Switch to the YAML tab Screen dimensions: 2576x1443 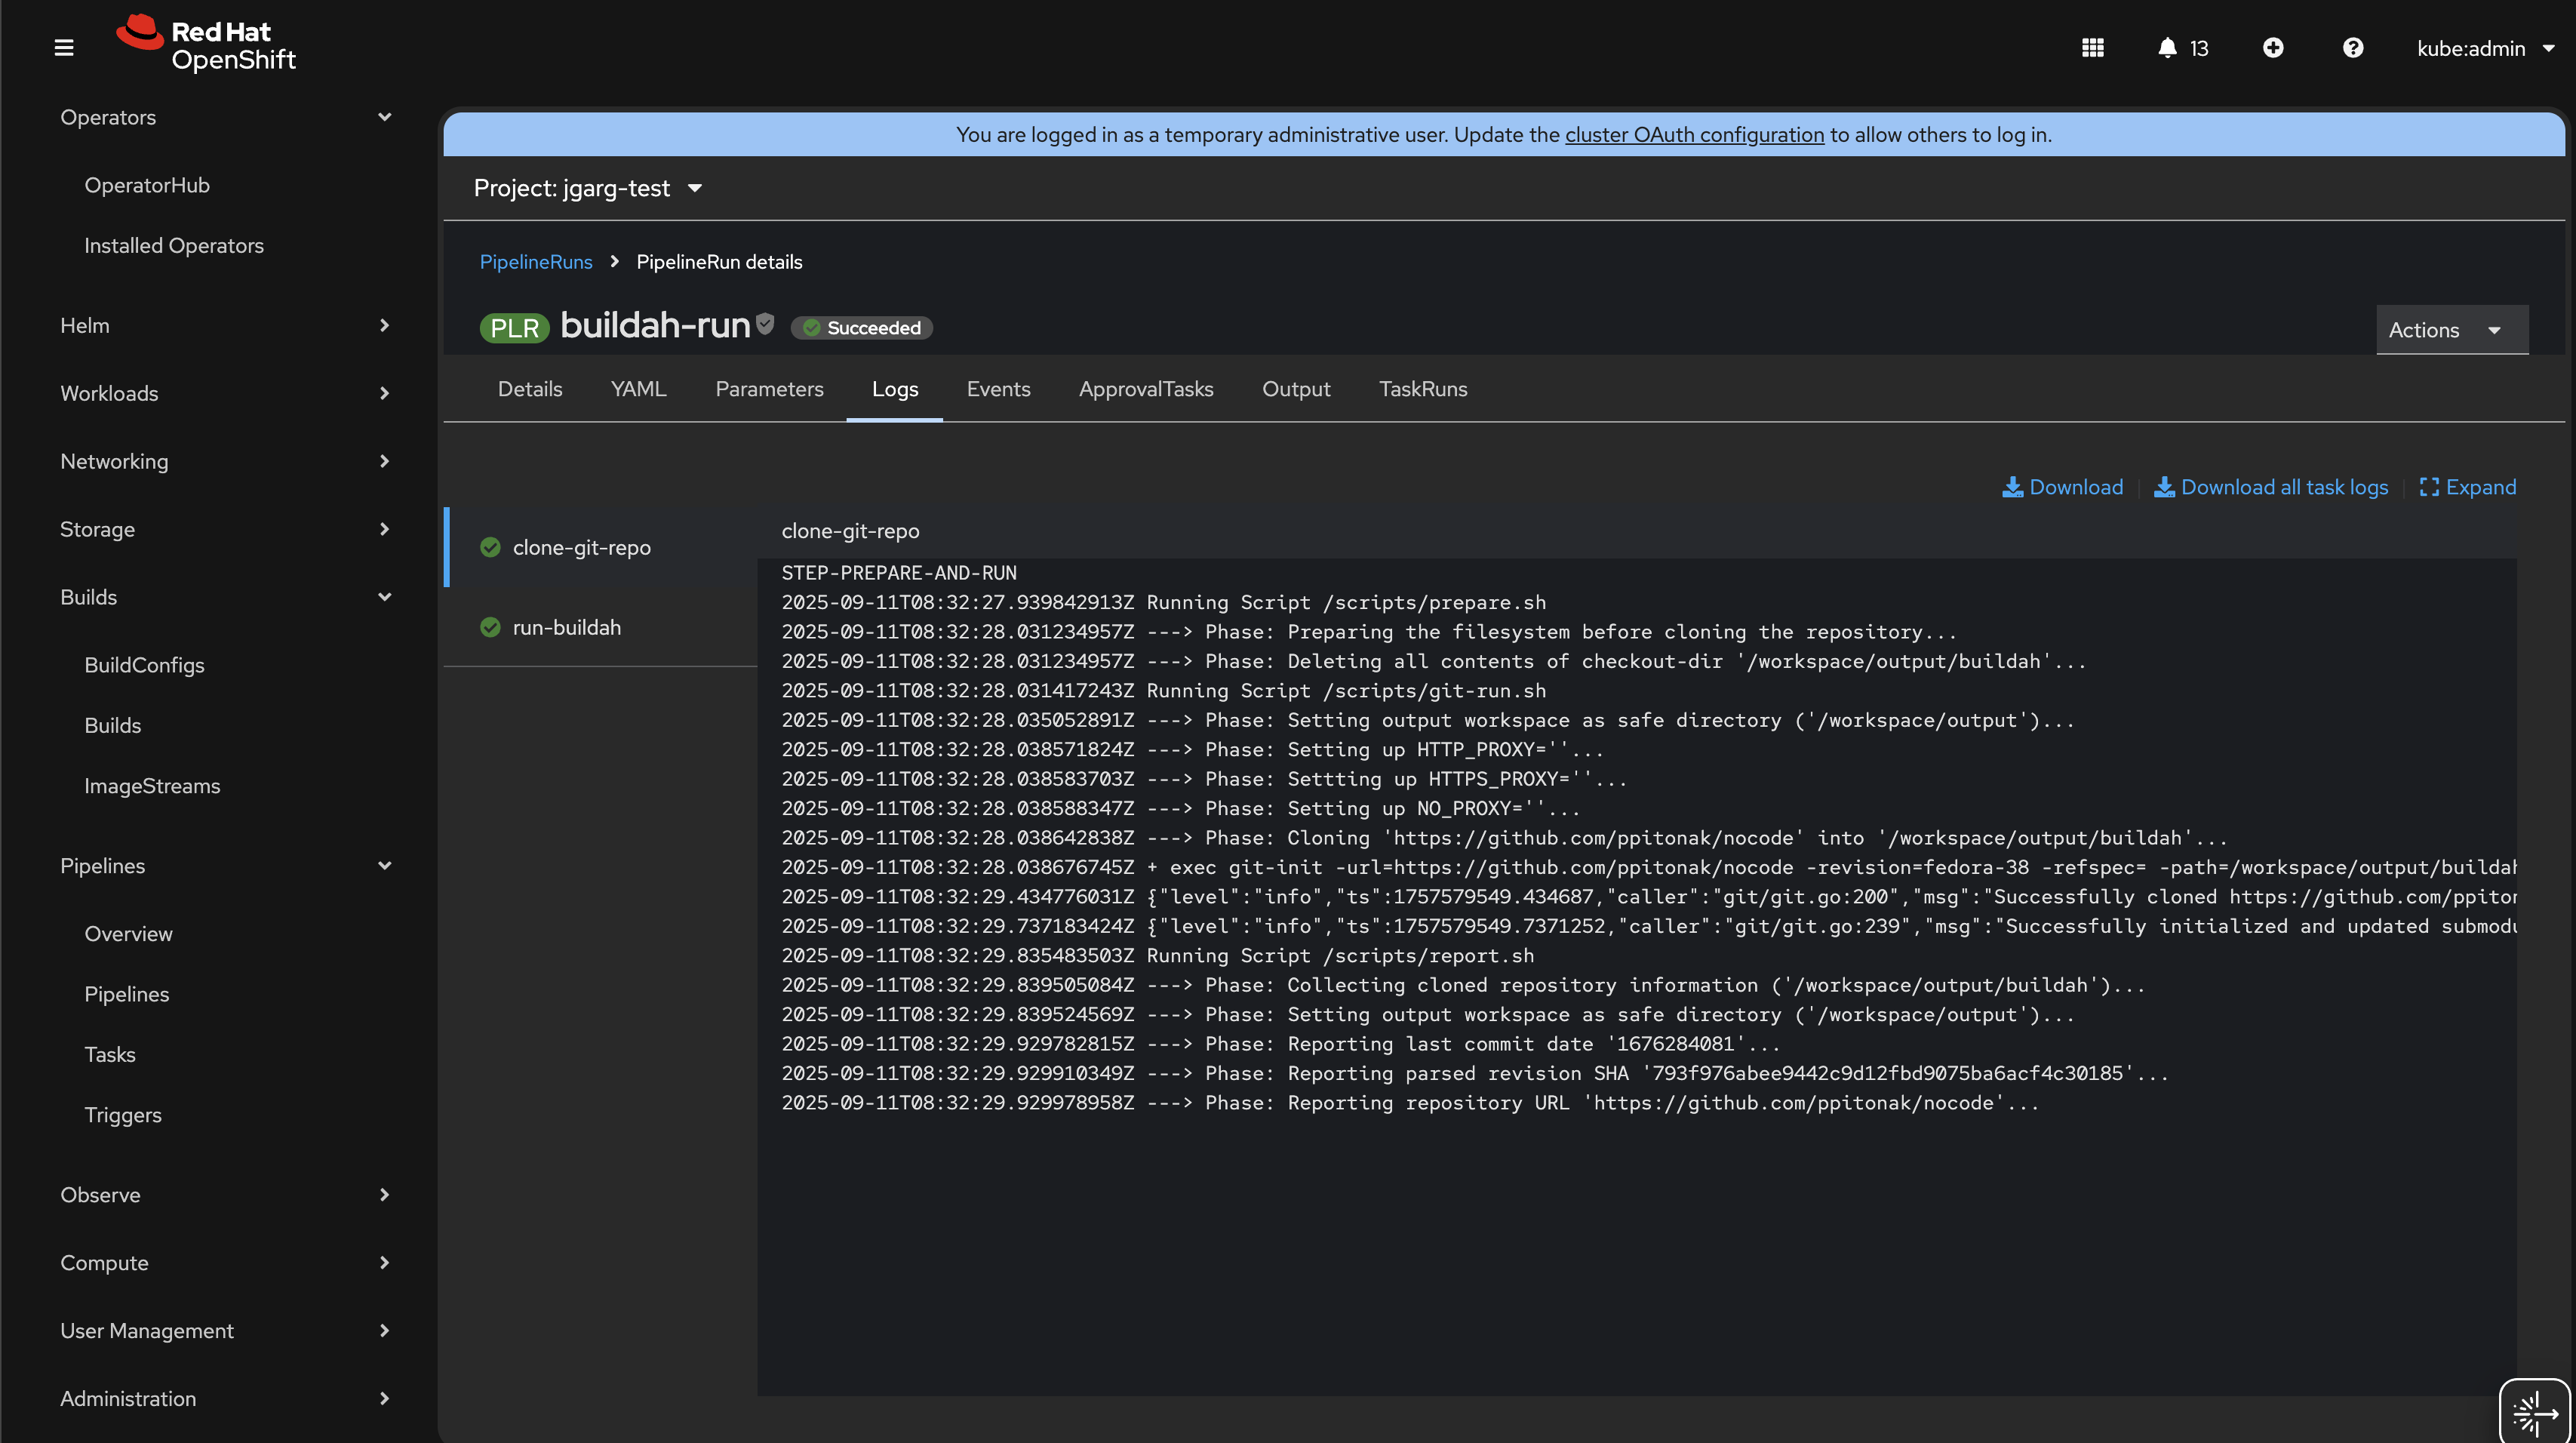(x=638, y=389)
